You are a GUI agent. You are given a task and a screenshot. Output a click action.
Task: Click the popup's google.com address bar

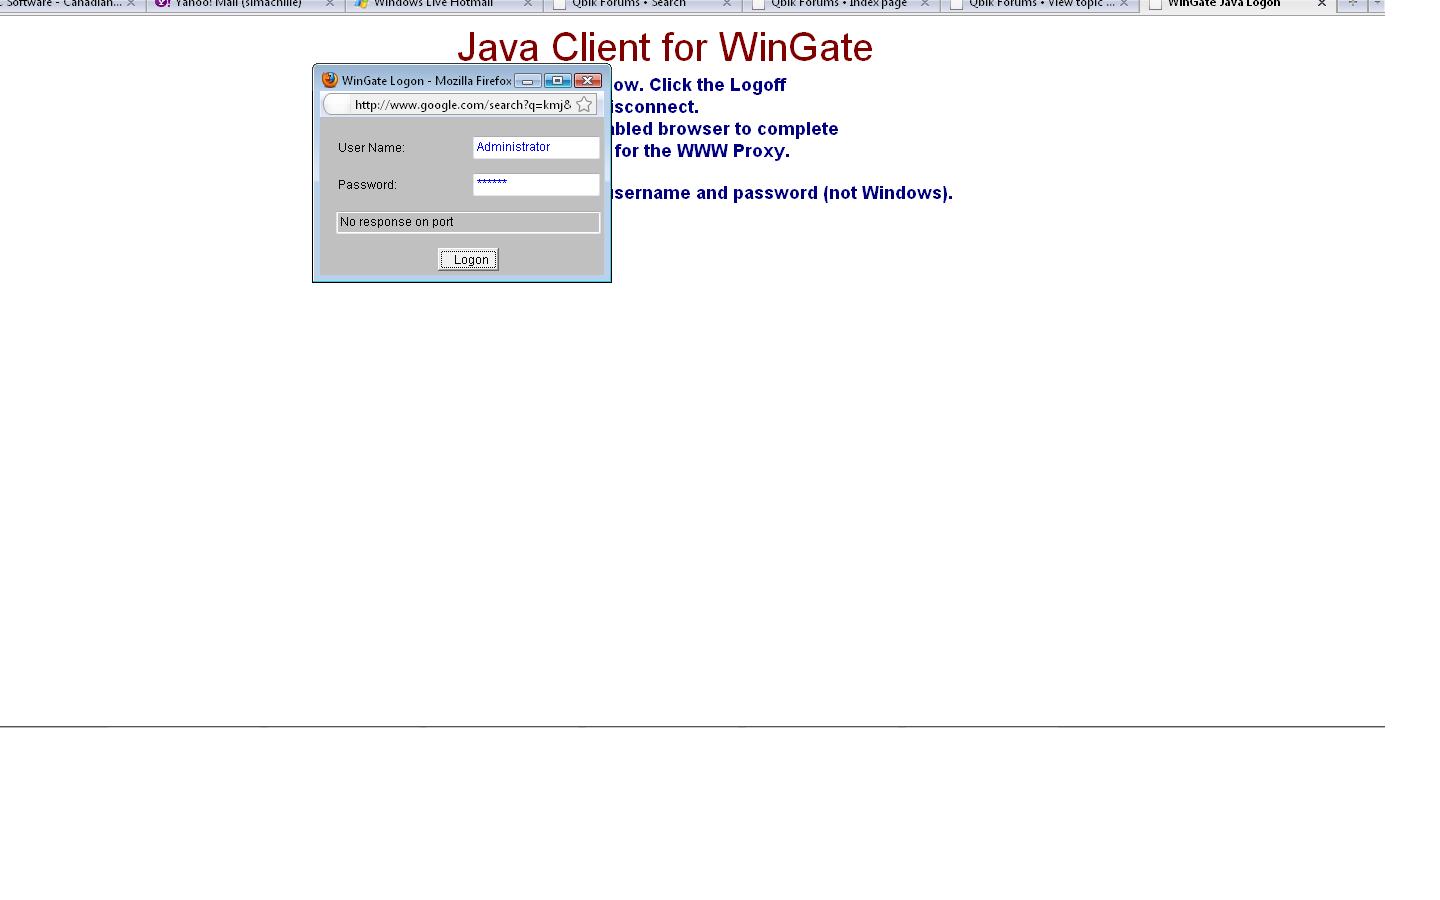click(462, 104)
